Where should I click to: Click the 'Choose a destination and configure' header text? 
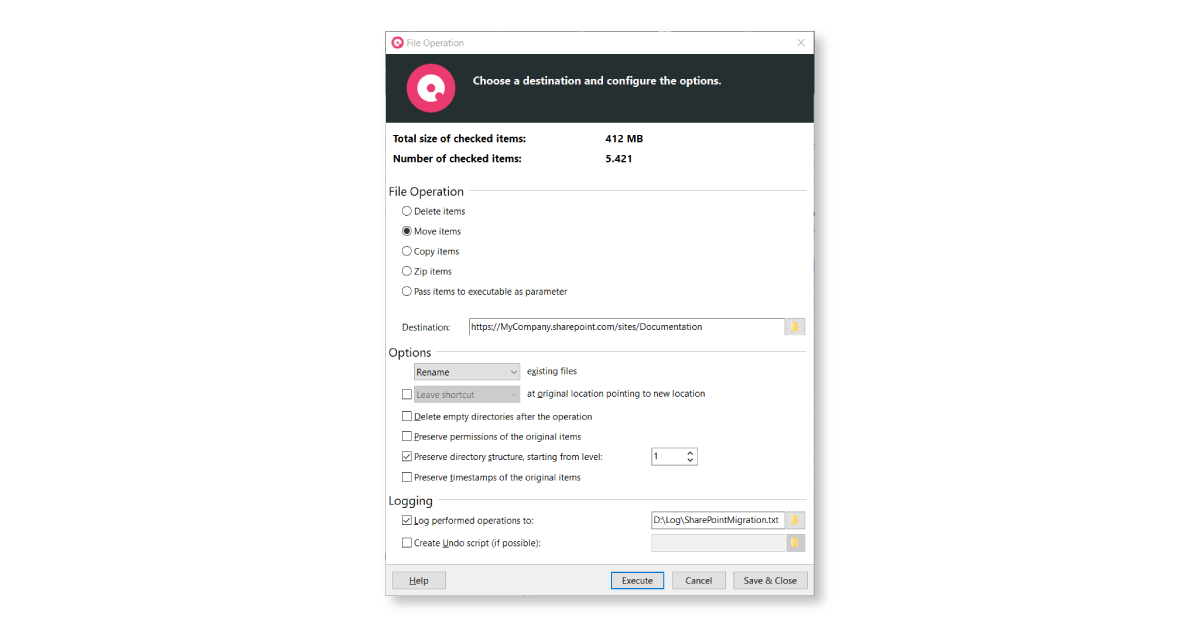coord(597,81)
